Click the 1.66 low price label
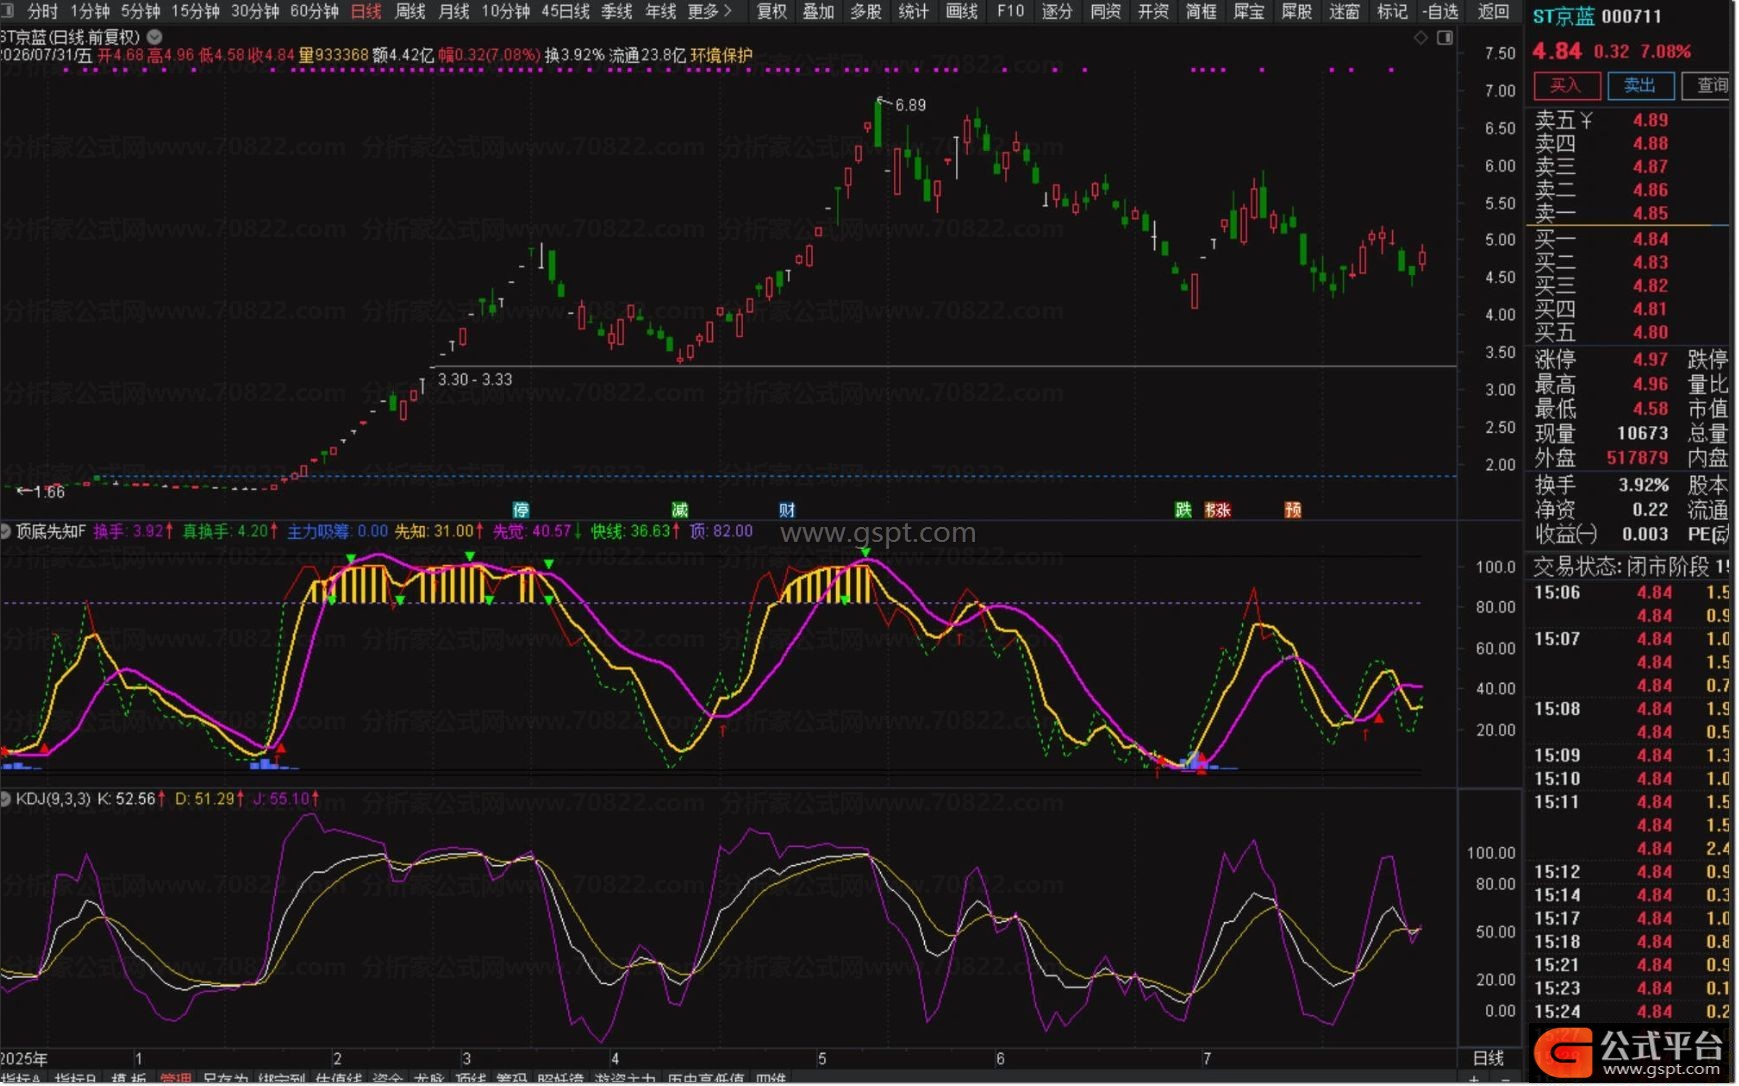The width and height of the screenshot is (1739, 1086). pyautogui.click(x=49, y=492)
